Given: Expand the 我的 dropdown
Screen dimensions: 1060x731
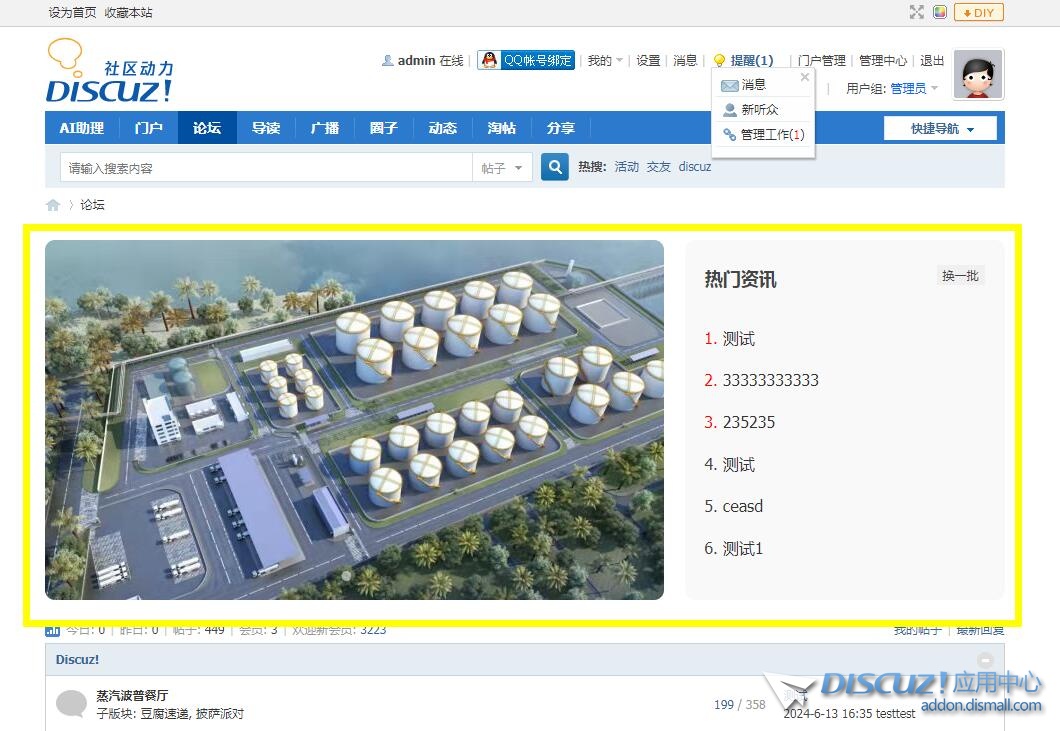Looking at the screenshot, I should click(604, 60).
